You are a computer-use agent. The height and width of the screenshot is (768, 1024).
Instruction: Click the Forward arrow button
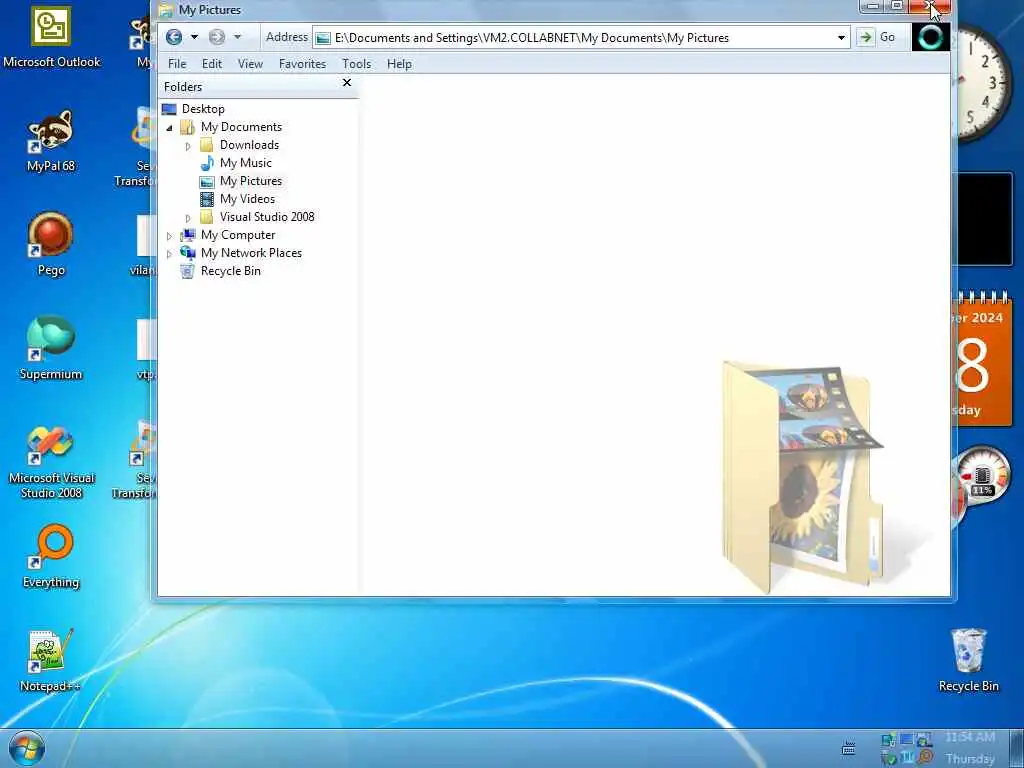217,37
